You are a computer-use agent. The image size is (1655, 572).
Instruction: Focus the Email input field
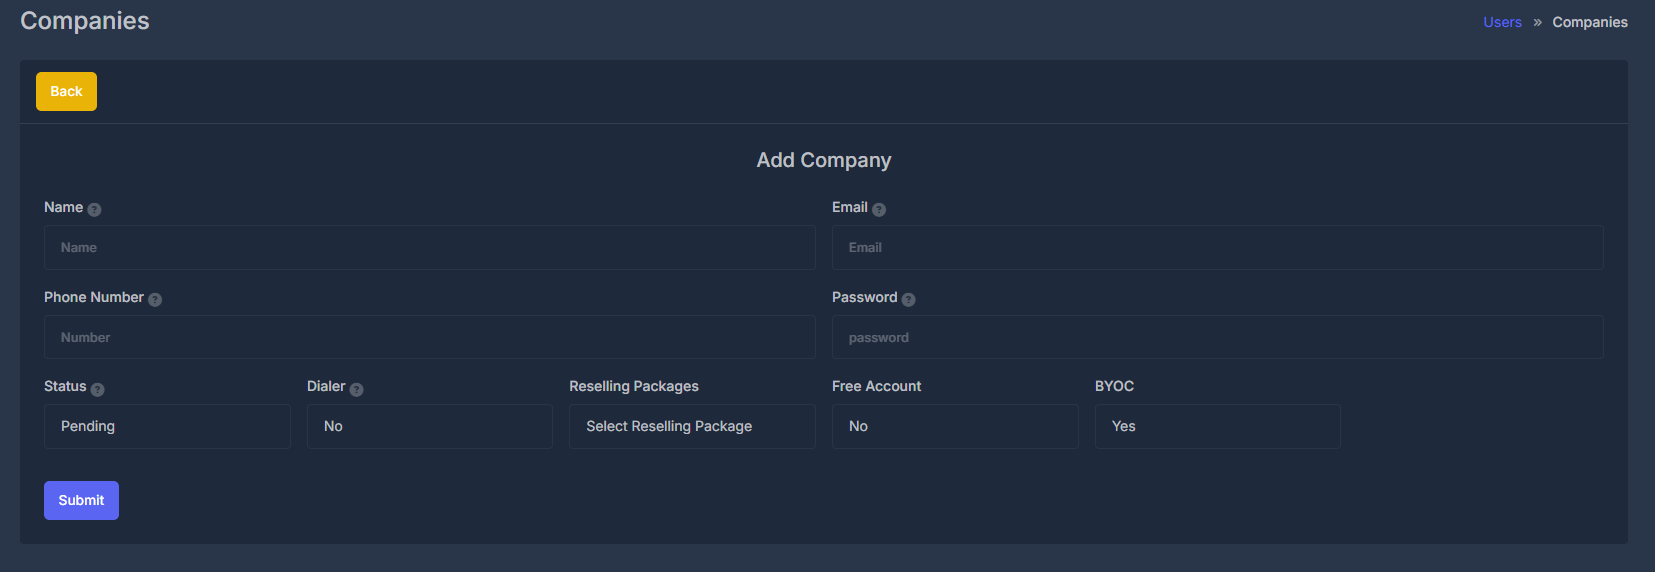pyautogui.click(x=1218, y=247)
